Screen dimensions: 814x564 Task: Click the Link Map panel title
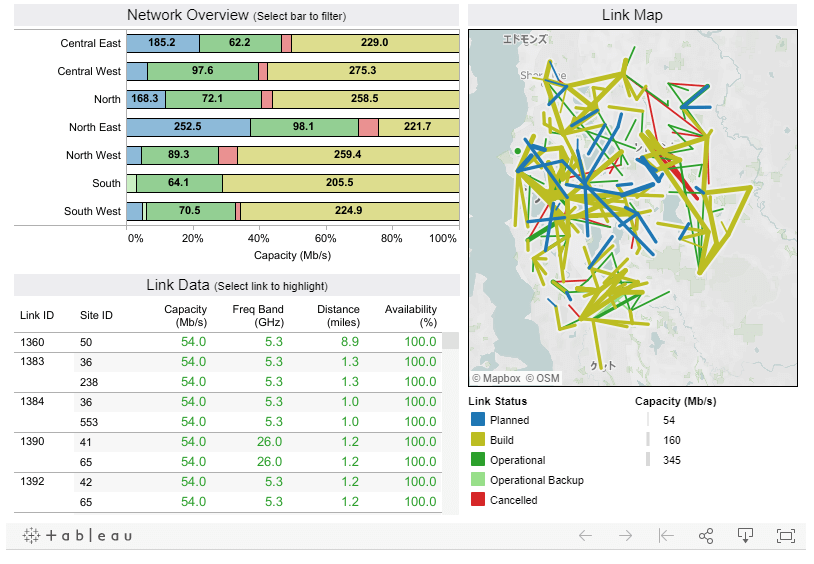[632, 15]
